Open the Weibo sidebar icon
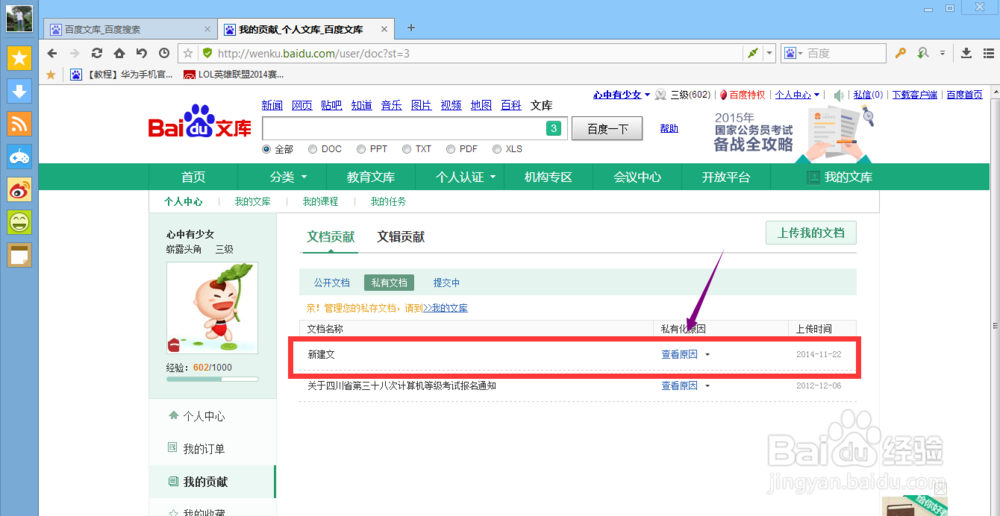The width and height of the screenshot is (1000, 516). [x=19, y=189]
